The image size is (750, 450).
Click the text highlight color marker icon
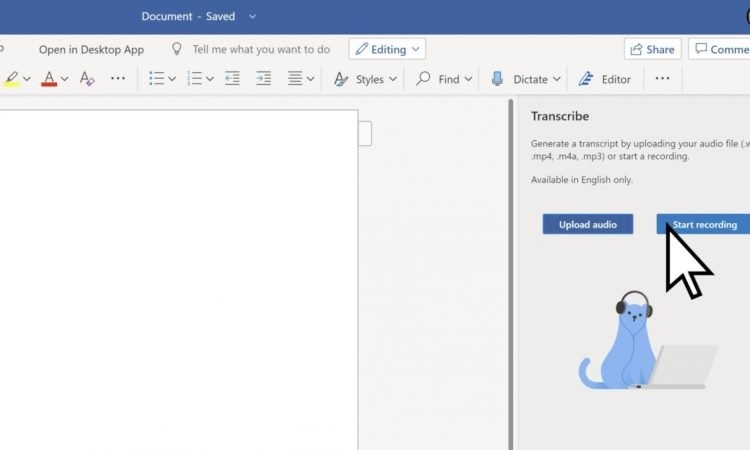click(x=11, y=79)
